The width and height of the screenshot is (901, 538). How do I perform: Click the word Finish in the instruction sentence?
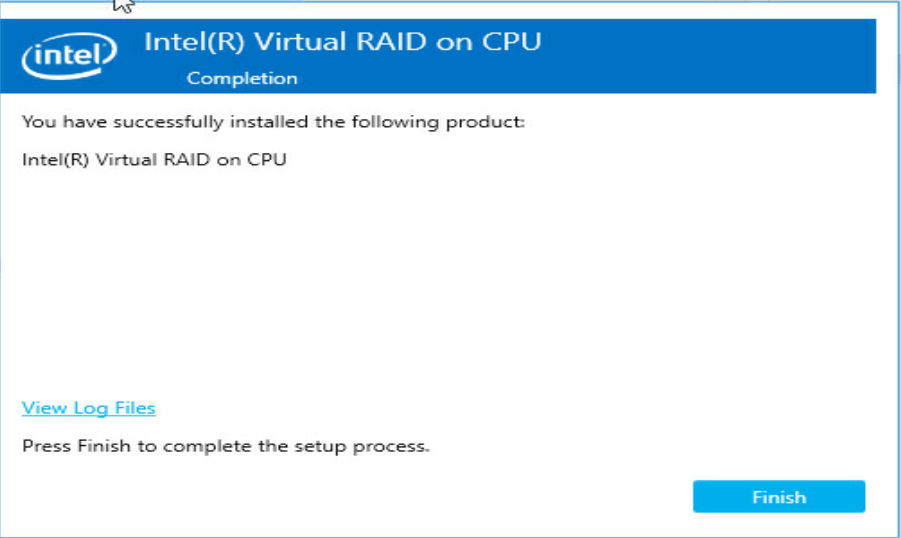click(104, 447)
